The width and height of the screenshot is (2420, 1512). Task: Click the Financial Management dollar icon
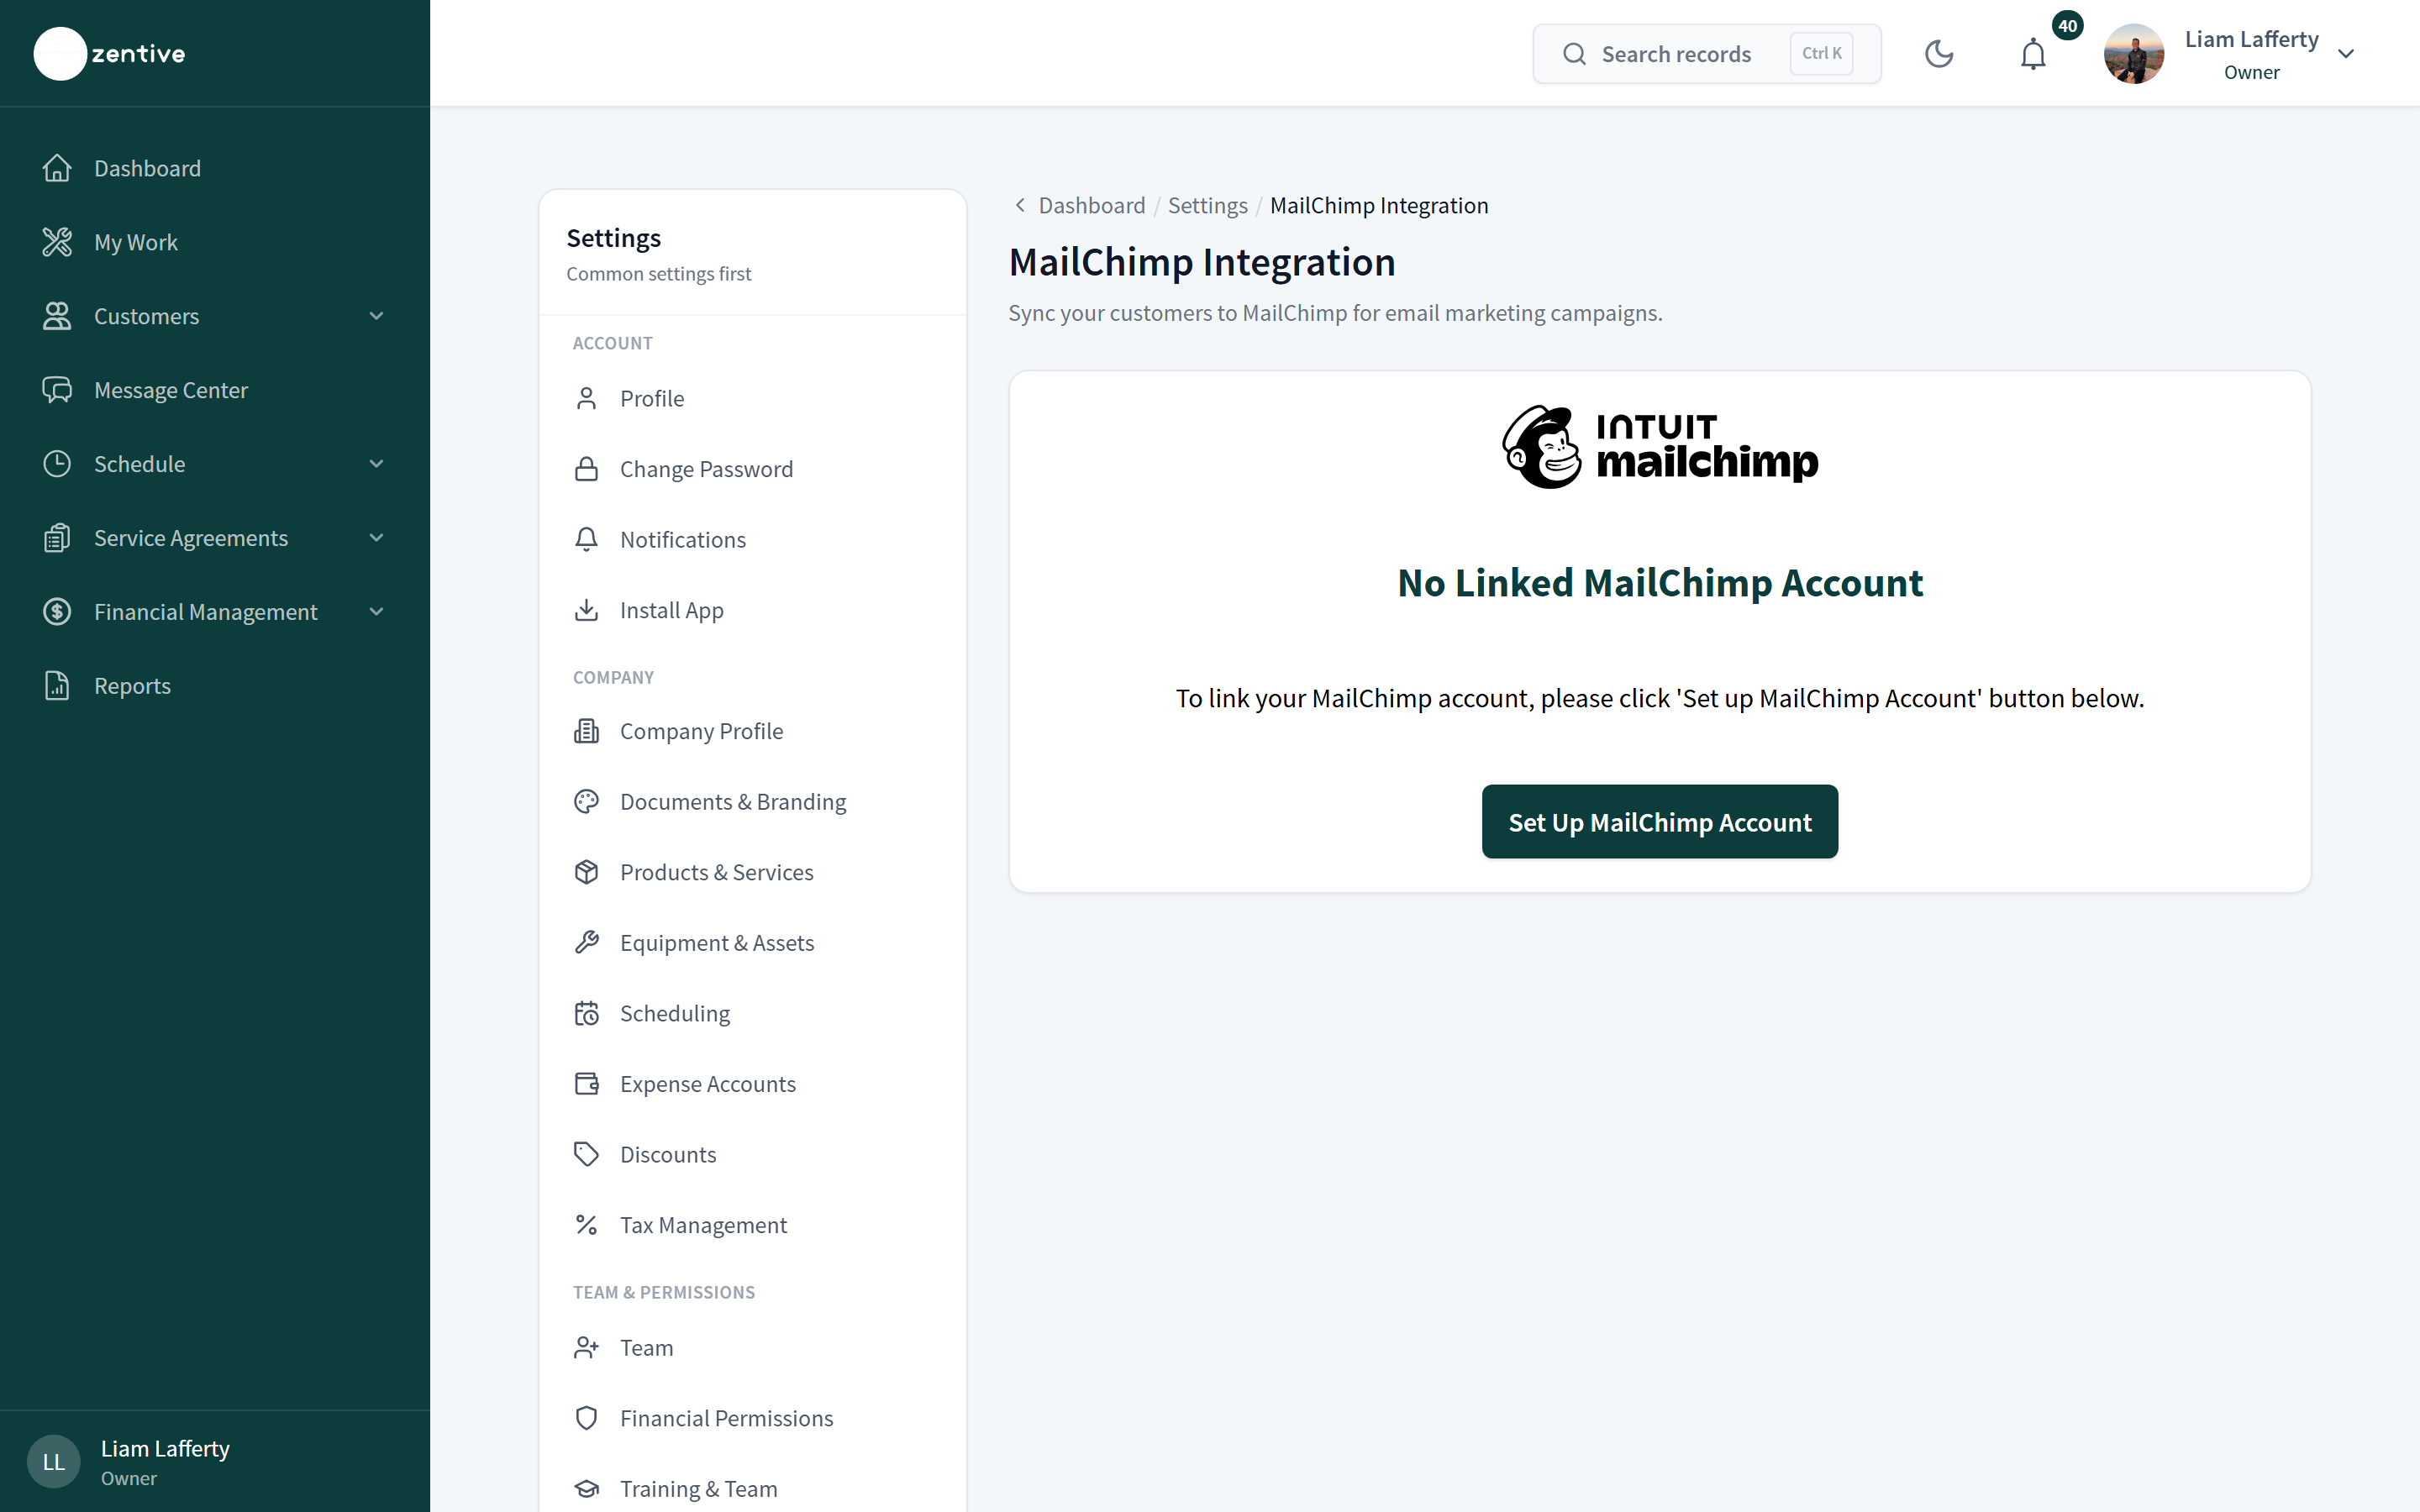pos(57,612)
